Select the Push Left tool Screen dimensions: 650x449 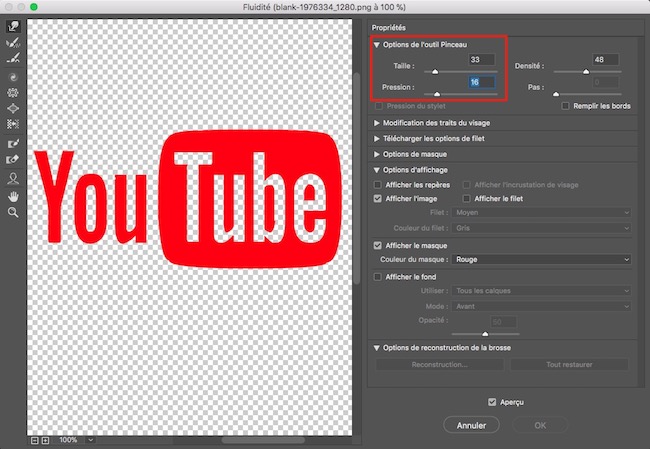[13, 124]
